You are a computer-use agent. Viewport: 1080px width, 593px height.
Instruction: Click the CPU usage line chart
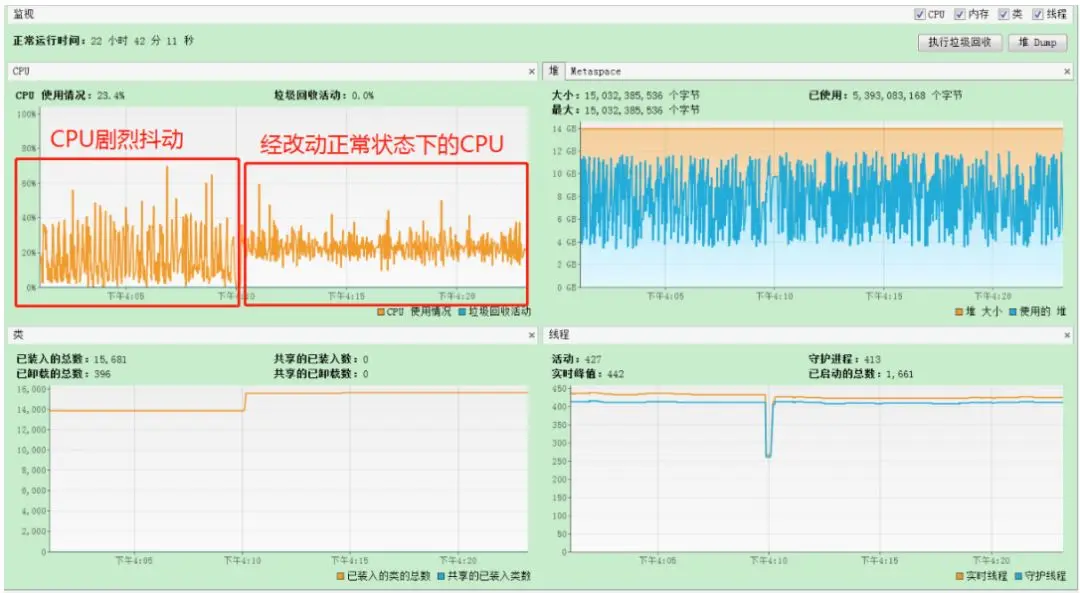click(x=283, y=200)
